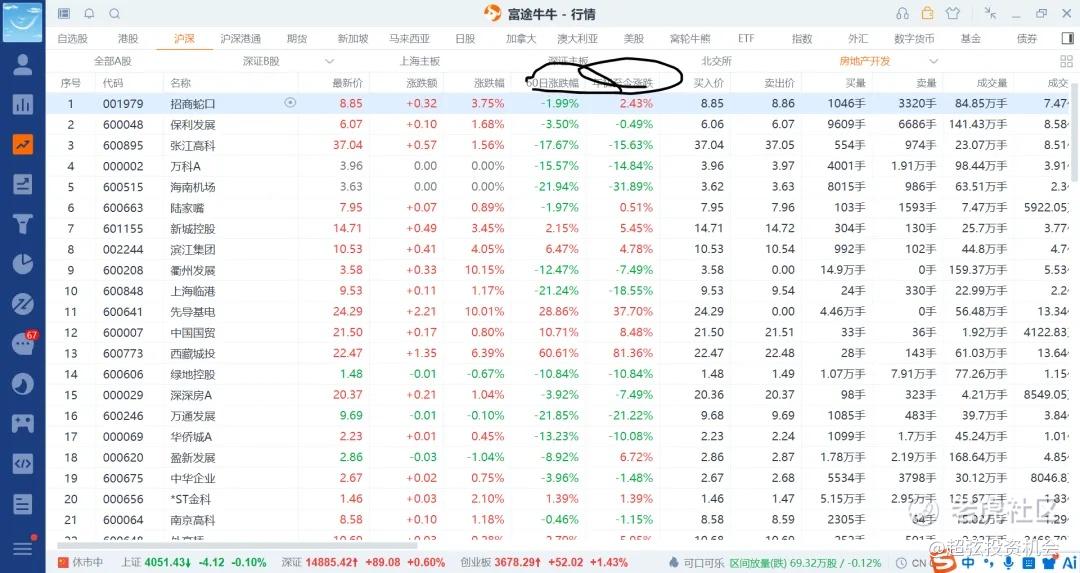Click the target icon in 招商蛇口 row
The image size is (1080, 573).
(x=290, y=103)
